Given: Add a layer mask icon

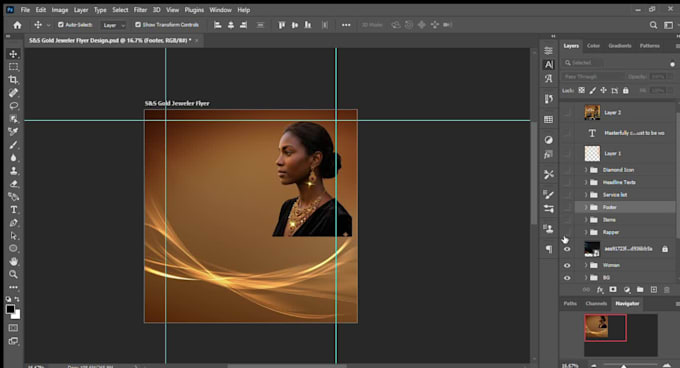Looking at the screenshot, I should [613, 290].
